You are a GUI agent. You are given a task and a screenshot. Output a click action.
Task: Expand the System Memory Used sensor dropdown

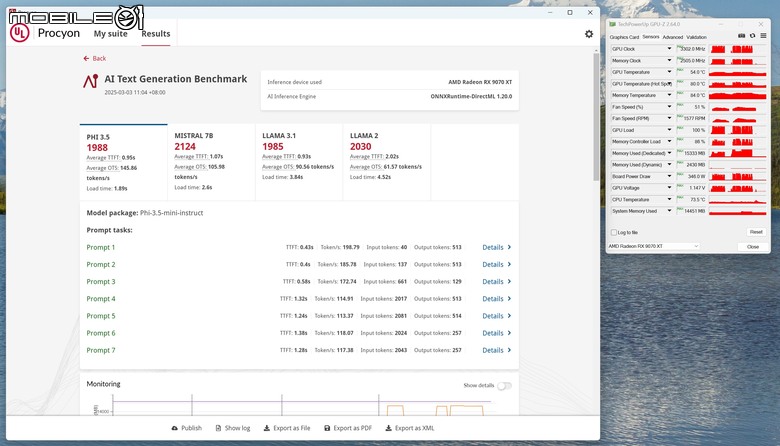[670, 211]
